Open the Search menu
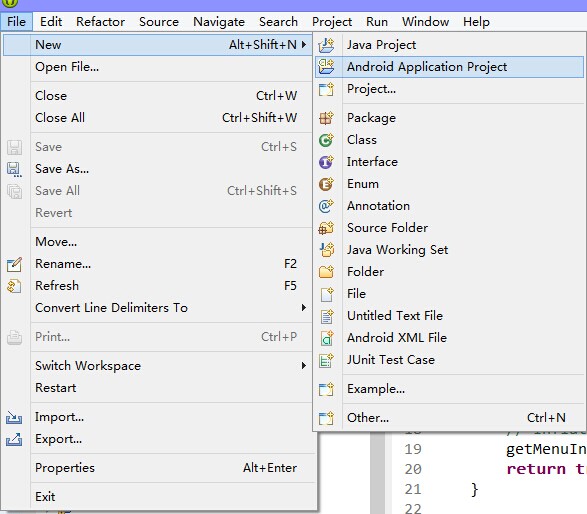 278,22
